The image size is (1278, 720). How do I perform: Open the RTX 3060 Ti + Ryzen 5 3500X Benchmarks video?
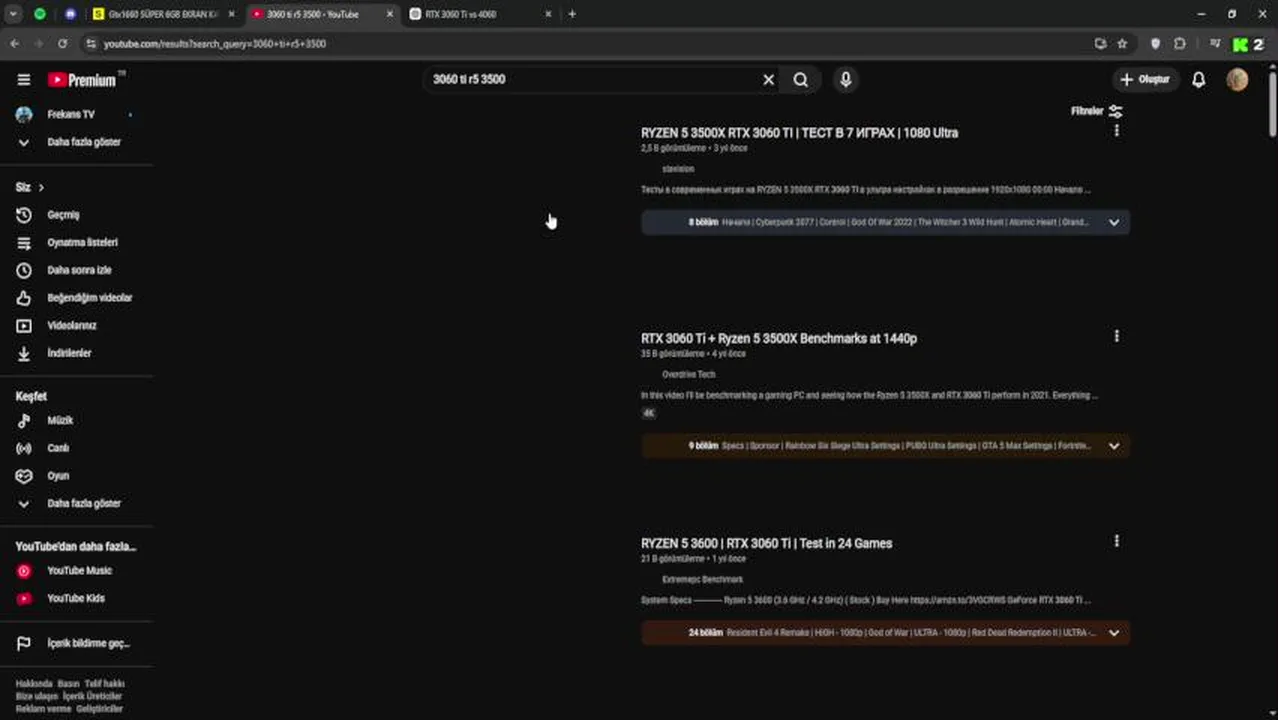tap(779, 339)
